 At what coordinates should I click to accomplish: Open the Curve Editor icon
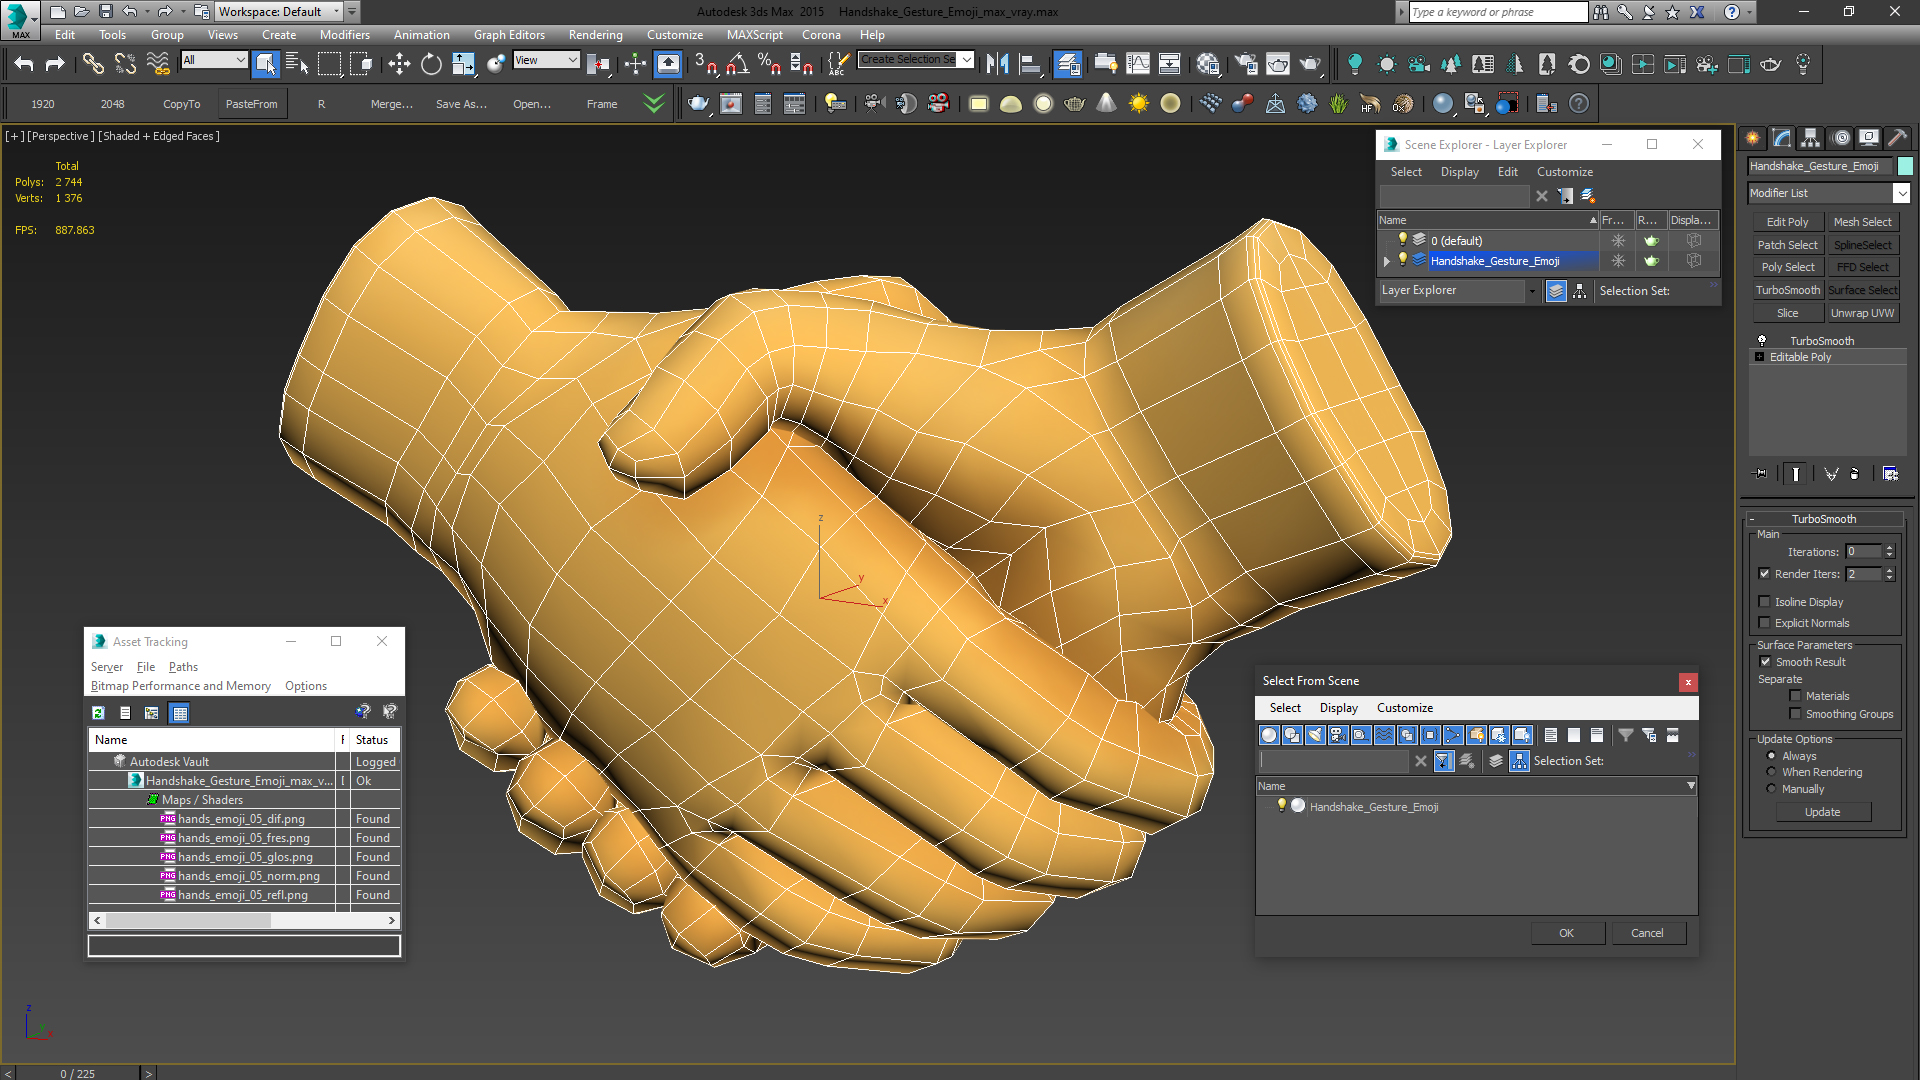(x=1138, y=65)
